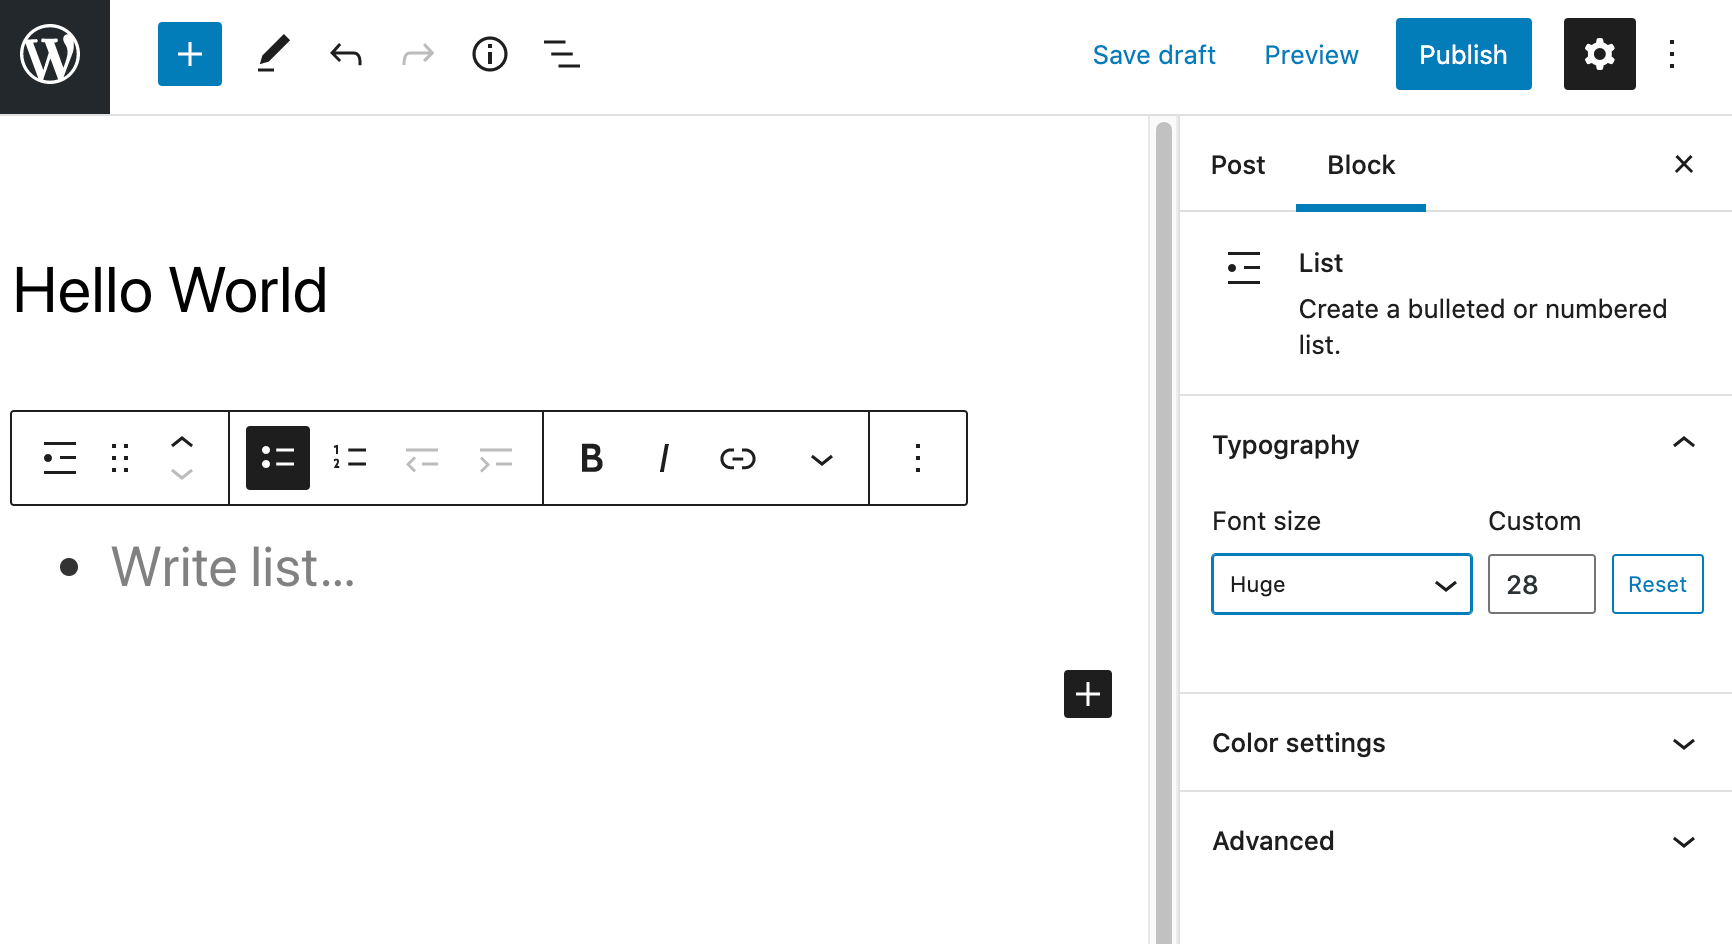Open the WordPress logo menu
Viewport: 1732px width, 944px height.
(x=54, y=56)
